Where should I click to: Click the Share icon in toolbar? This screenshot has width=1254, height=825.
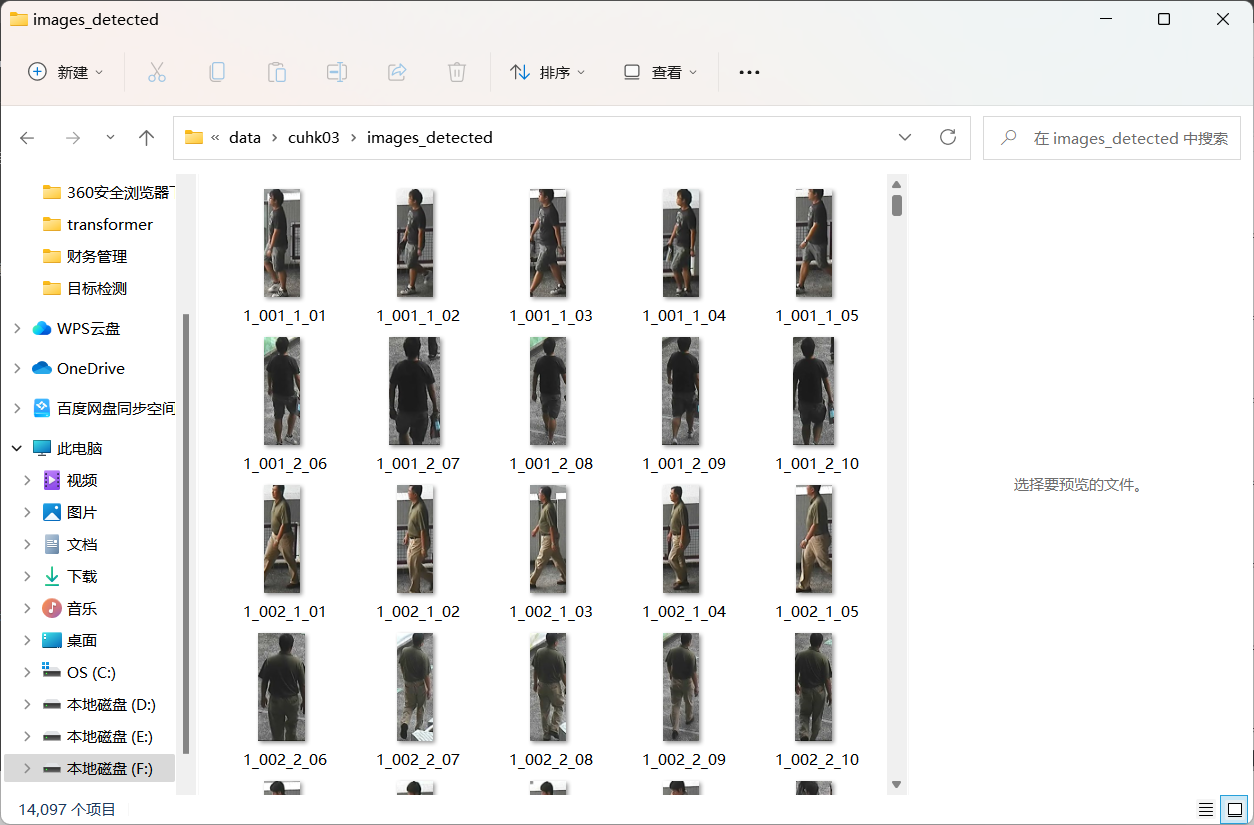pyautogui.click(x=397, y=72)
